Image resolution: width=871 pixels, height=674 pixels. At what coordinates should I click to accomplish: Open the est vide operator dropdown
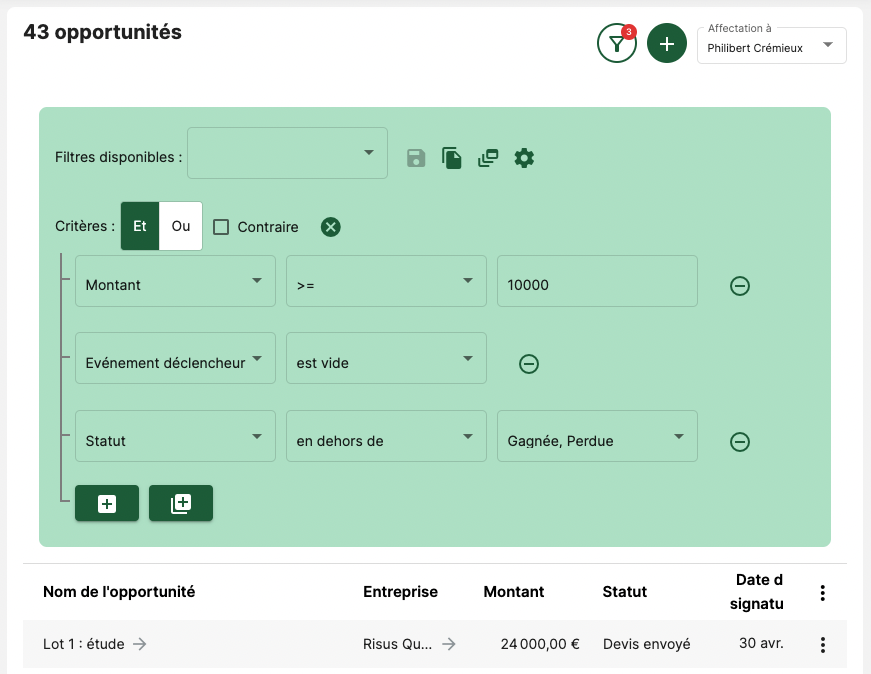[387, 358]
